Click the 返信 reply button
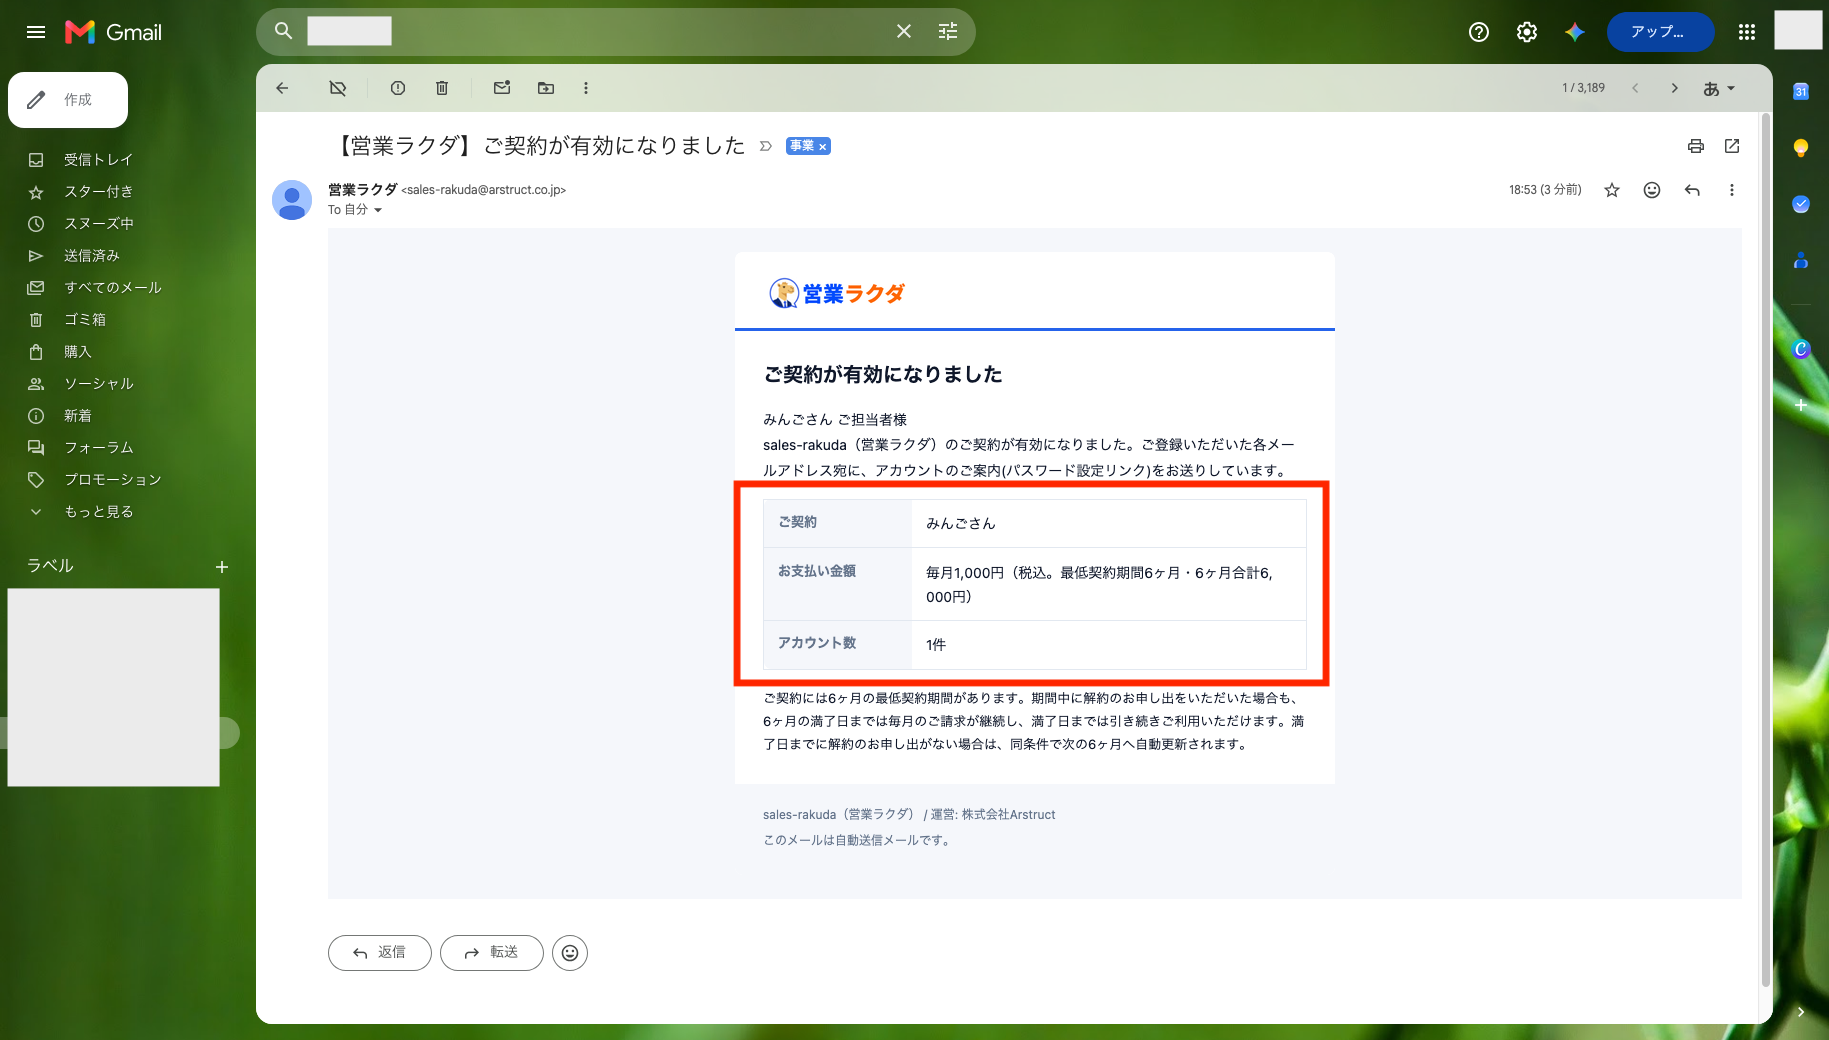This screenshot has height=1040, width=1829. tap(380, 953)
